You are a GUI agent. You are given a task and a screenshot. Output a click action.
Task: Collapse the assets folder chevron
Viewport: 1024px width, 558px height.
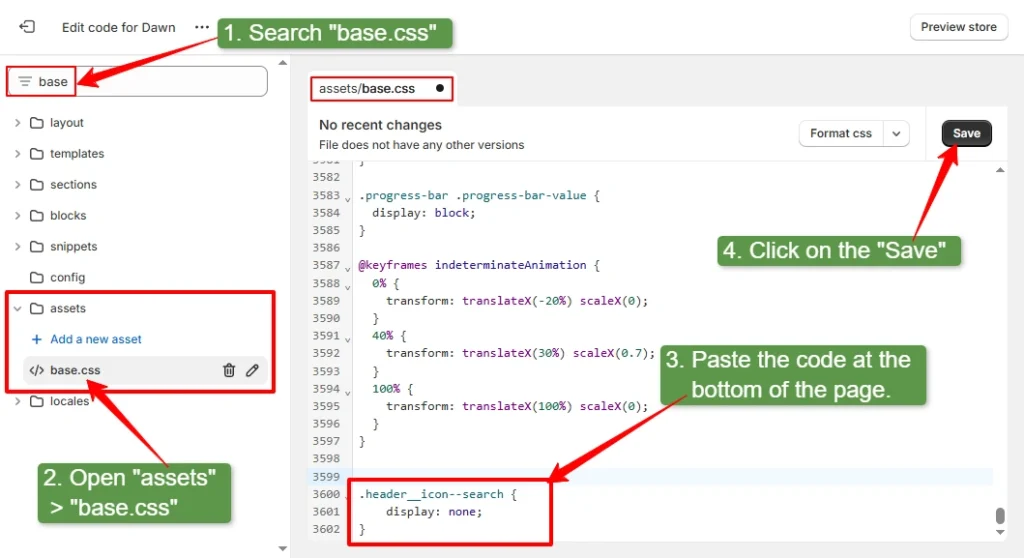18,308
